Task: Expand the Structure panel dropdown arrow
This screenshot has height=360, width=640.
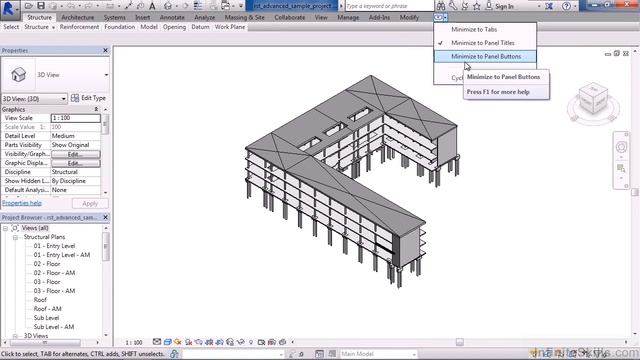Action: point(53,27)
